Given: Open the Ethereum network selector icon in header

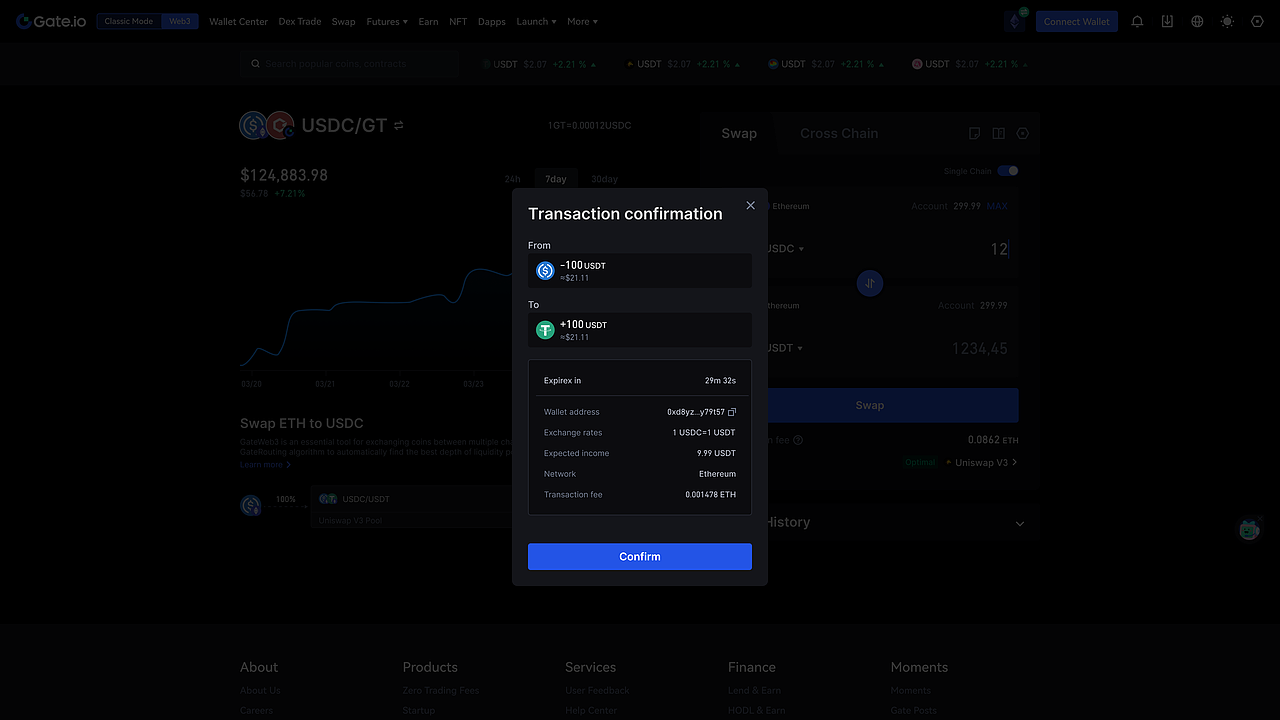Looking at the screenshot, I should [1016, 21].
